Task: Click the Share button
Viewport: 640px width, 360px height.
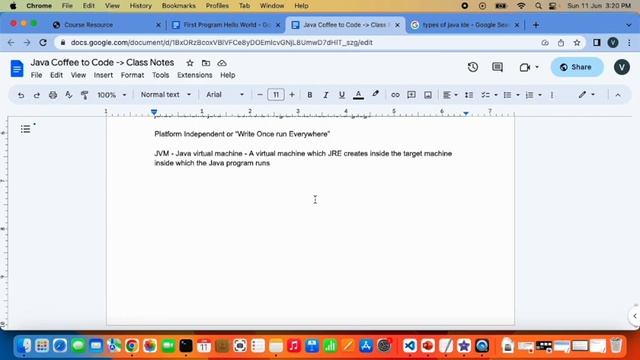Action: [x=577, y=67]
